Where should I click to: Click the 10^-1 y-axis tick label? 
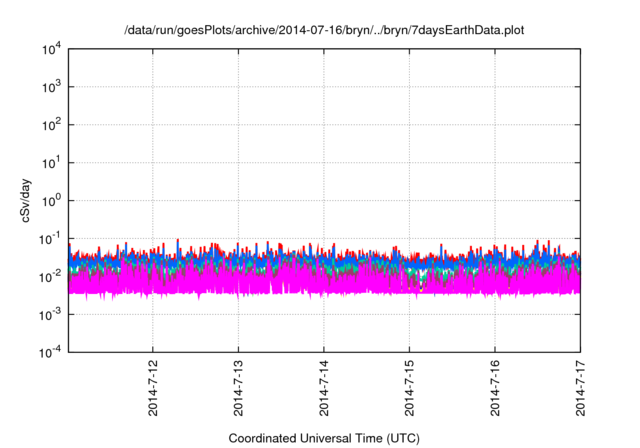(50, 238)
